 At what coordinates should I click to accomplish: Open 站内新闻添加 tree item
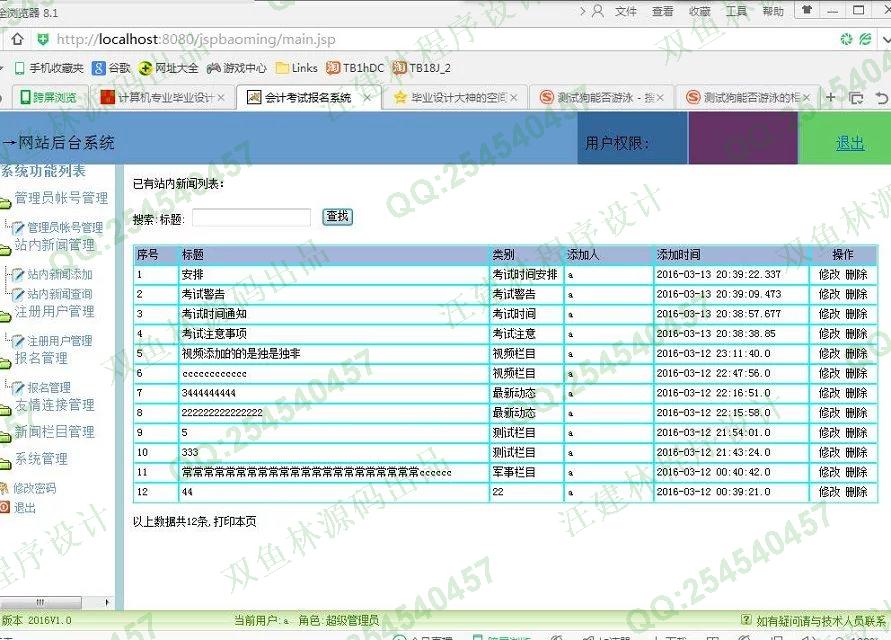pos(59,274)
